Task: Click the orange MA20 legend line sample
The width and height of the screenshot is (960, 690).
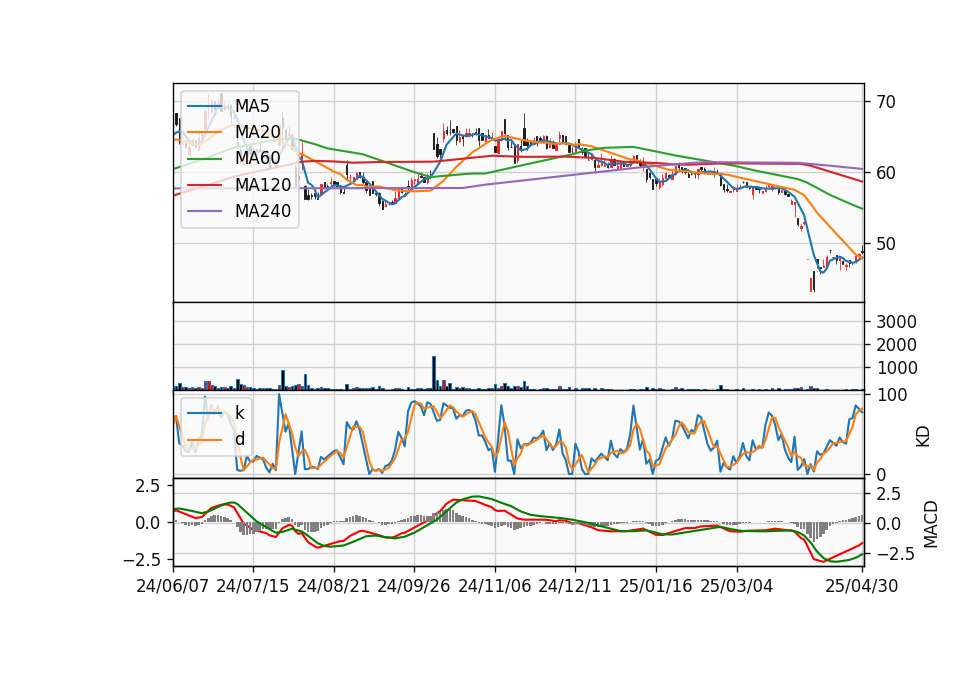Action: coord(204,132)
